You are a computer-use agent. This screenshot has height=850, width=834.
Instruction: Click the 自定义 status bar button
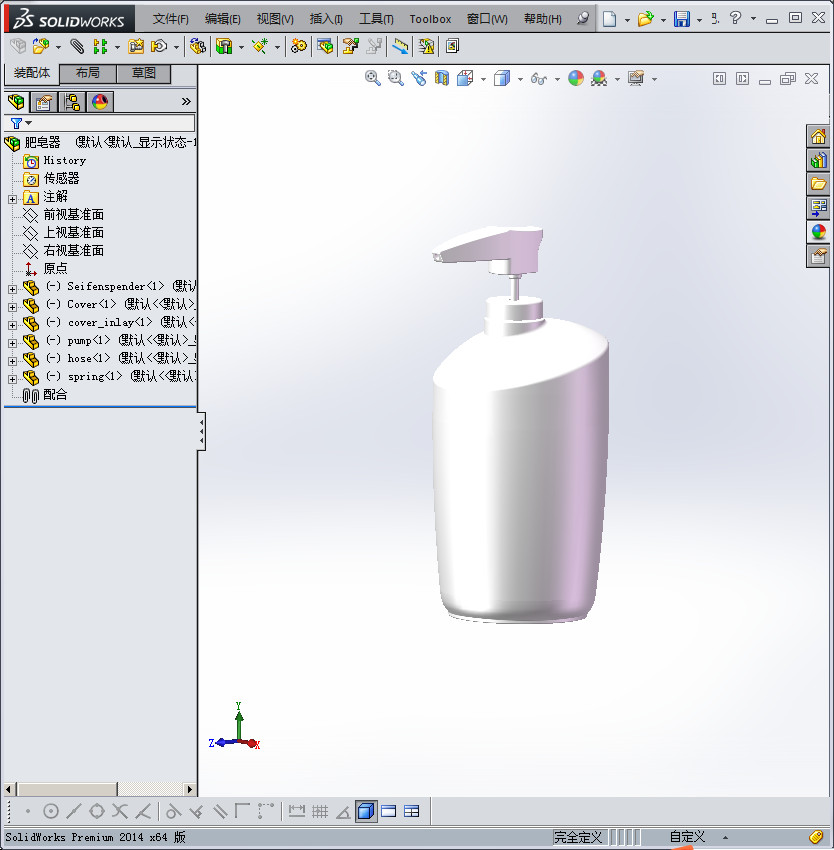687,837
